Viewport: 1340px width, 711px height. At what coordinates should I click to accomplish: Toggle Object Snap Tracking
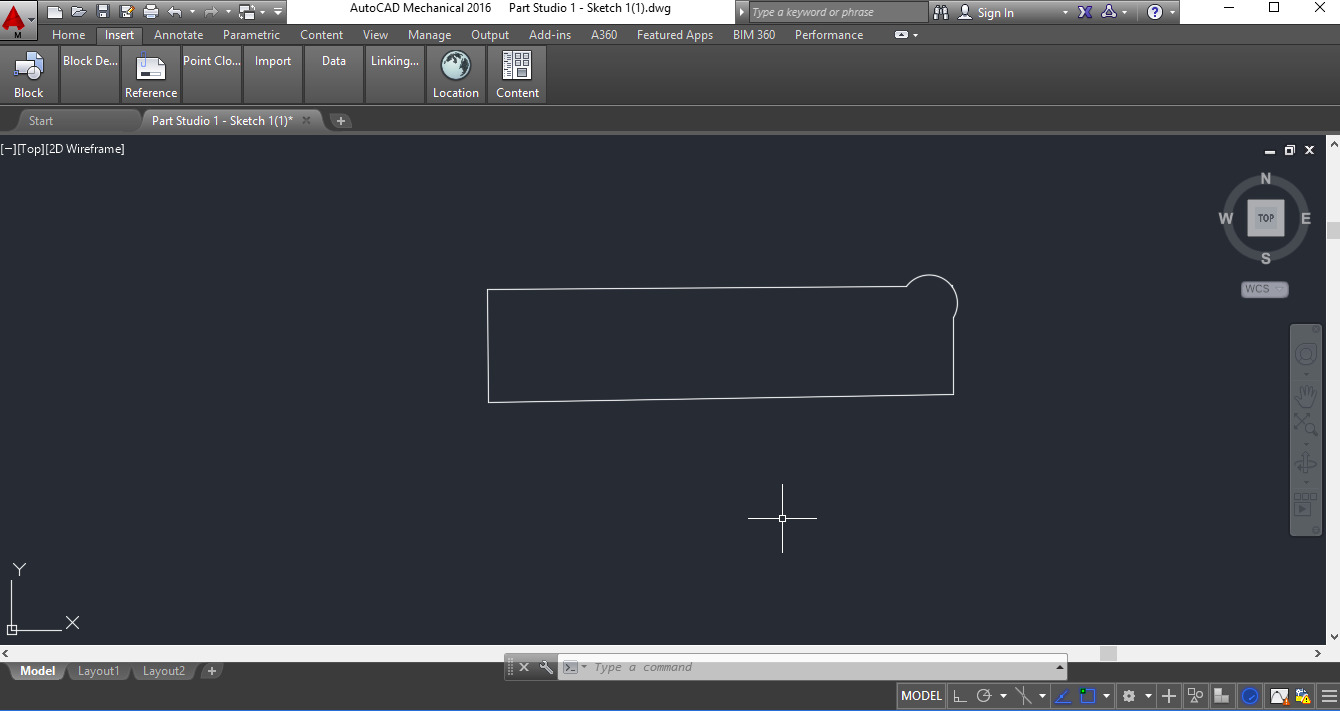[x=1062, y=696]
